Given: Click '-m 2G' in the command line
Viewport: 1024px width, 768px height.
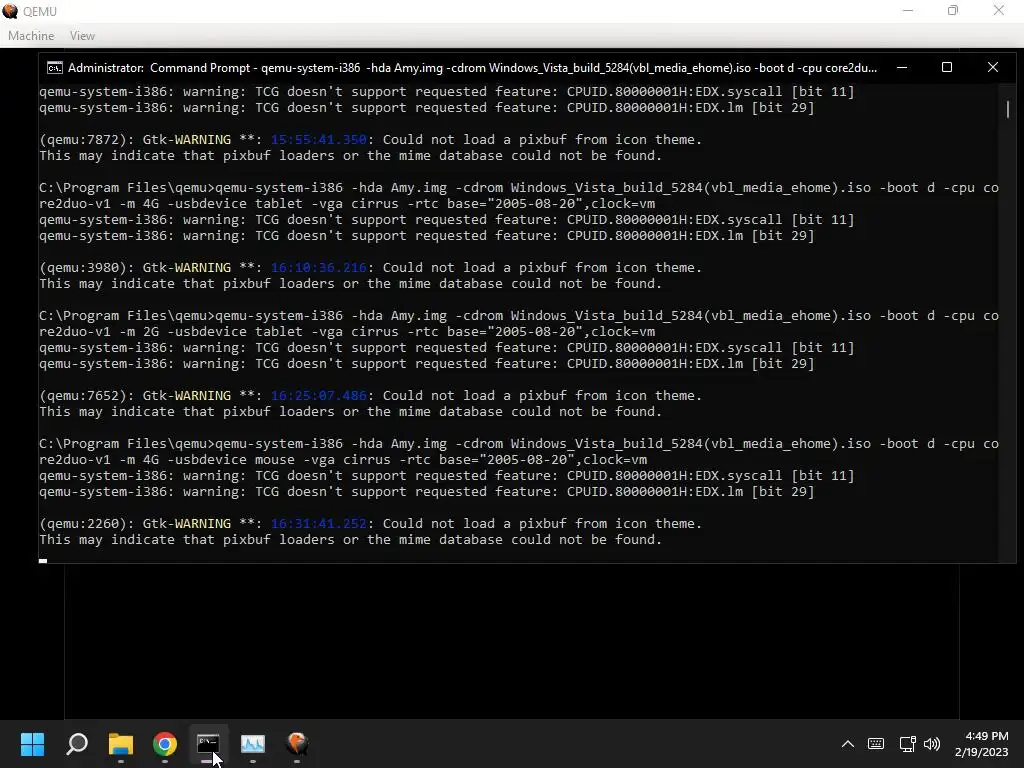Looking at the screenshot, I should [x=139, y=332].
